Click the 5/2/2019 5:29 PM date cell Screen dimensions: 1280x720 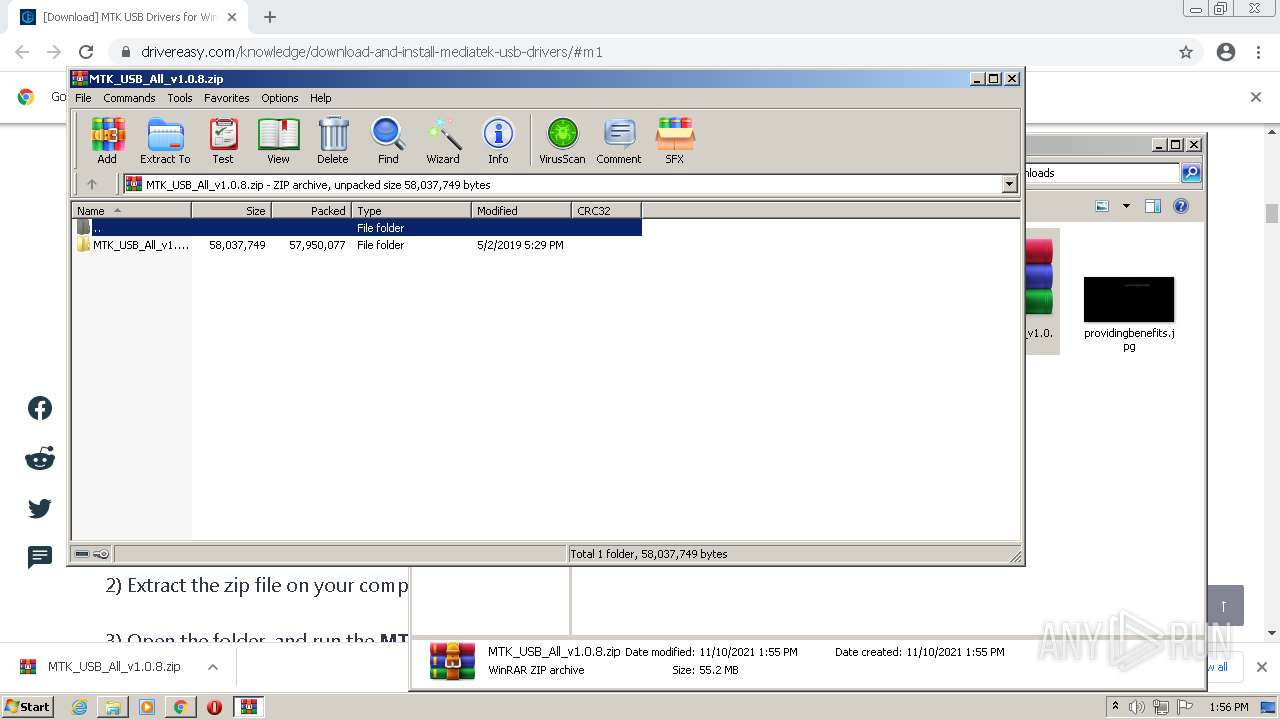(520, 245)
